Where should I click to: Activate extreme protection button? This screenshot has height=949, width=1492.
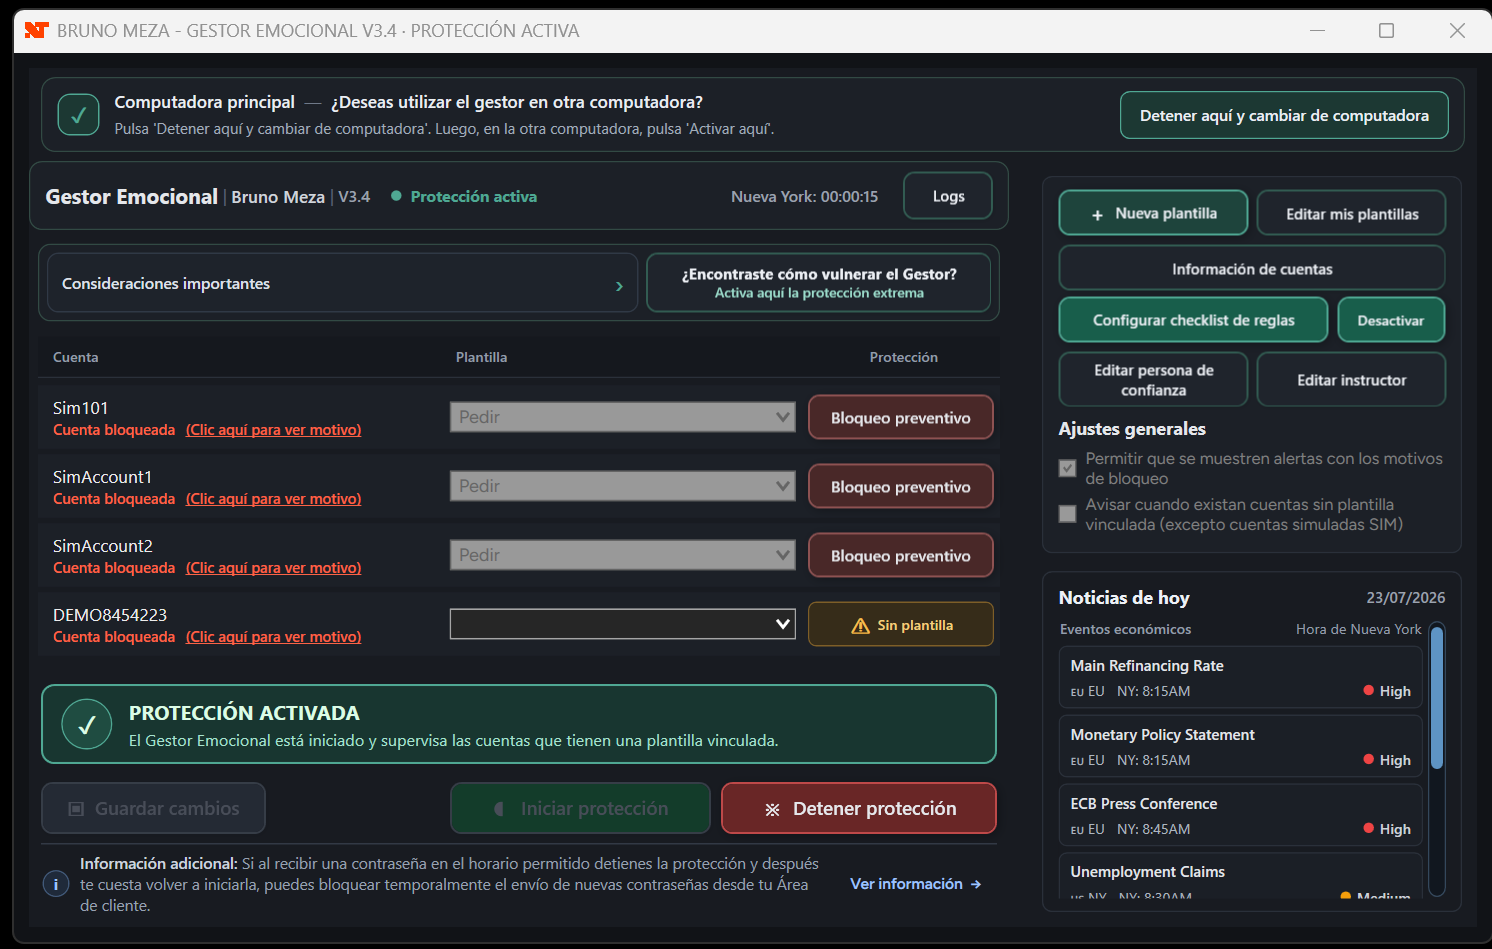point(819,283)
